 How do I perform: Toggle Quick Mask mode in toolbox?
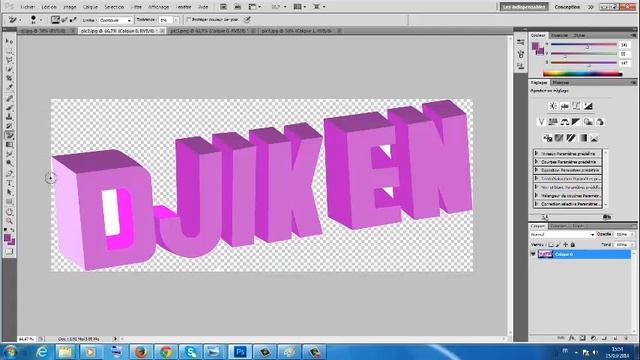click(9, 252)
